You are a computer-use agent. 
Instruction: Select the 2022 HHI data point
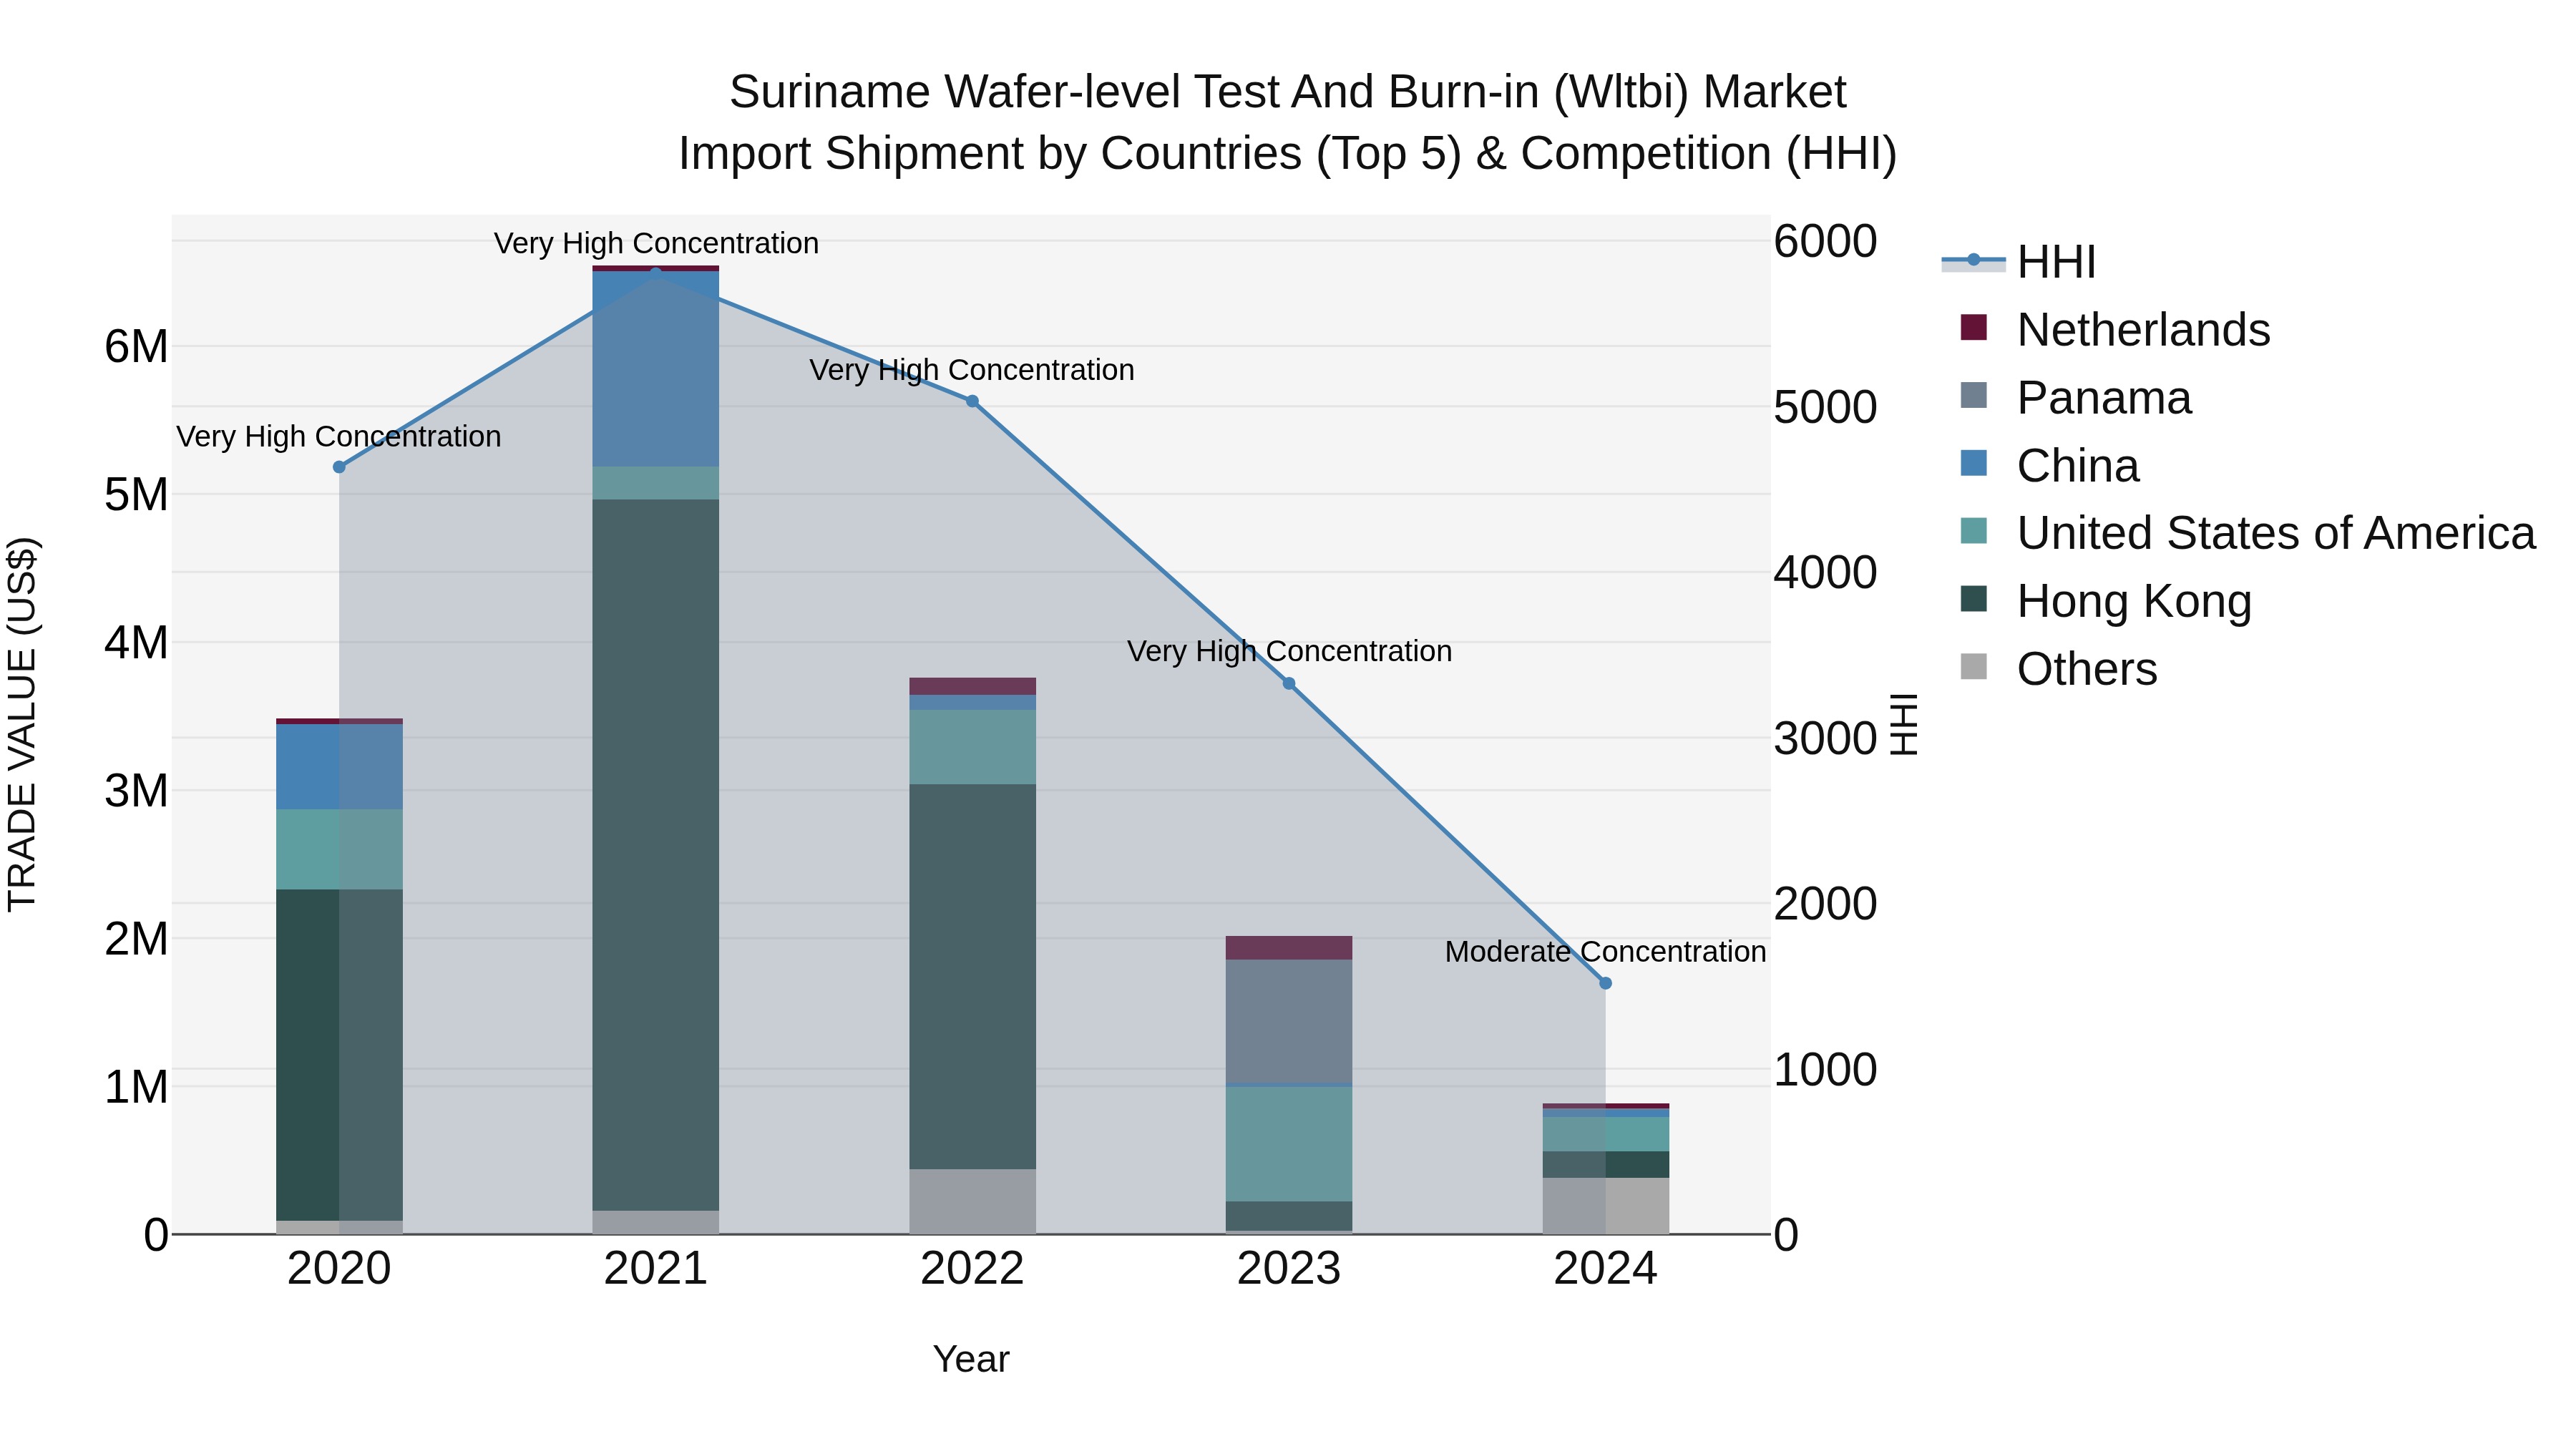coord(972,401)
